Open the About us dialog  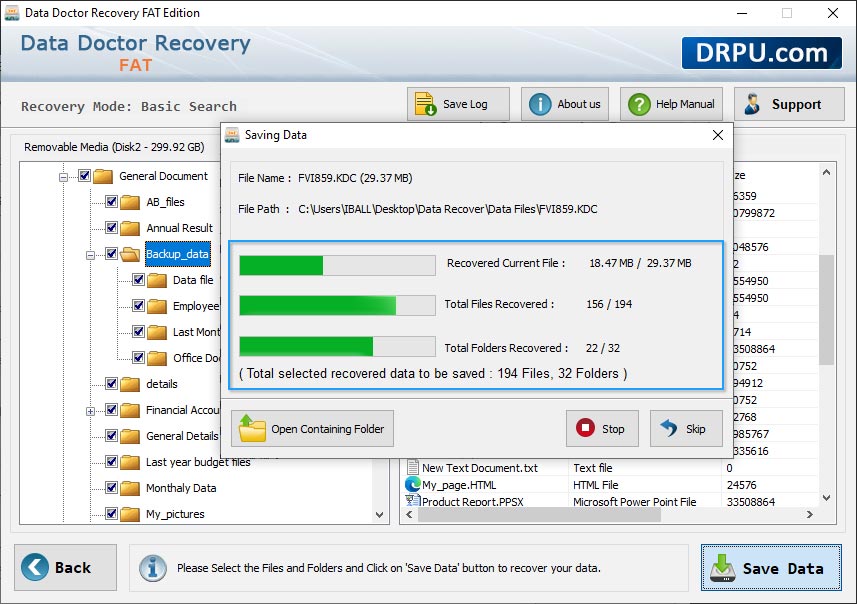click(x=565, y=104)
